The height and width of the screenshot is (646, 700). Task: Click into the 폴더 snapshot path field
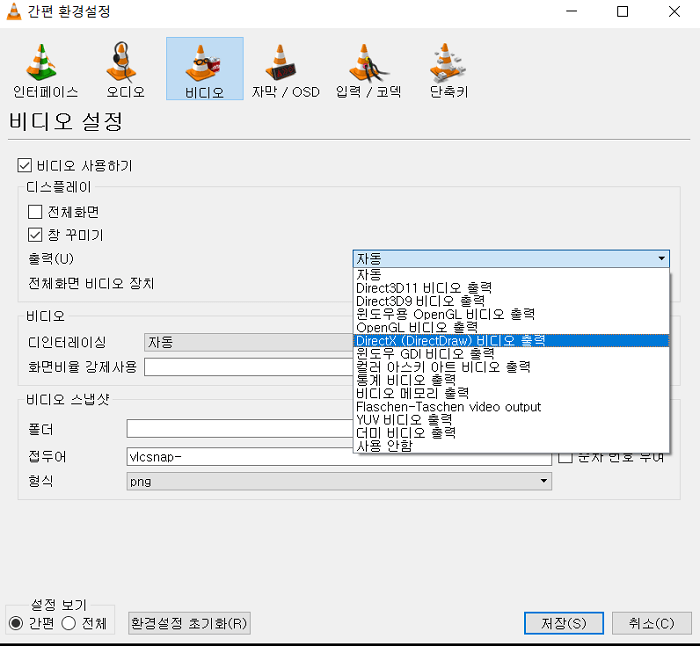coord(240,429)
